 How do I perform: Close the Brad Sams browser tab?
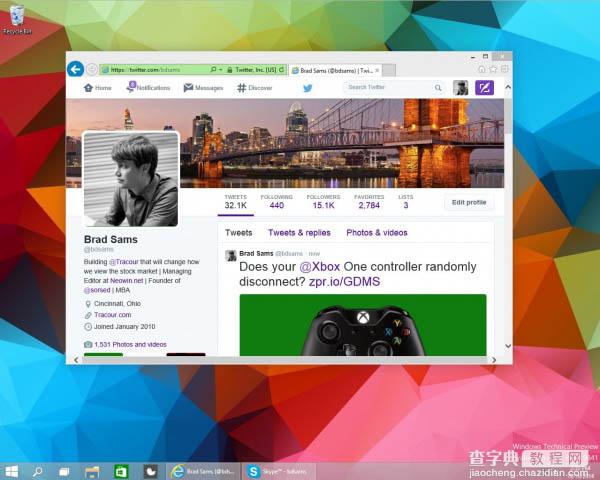[x=377, y=70]
